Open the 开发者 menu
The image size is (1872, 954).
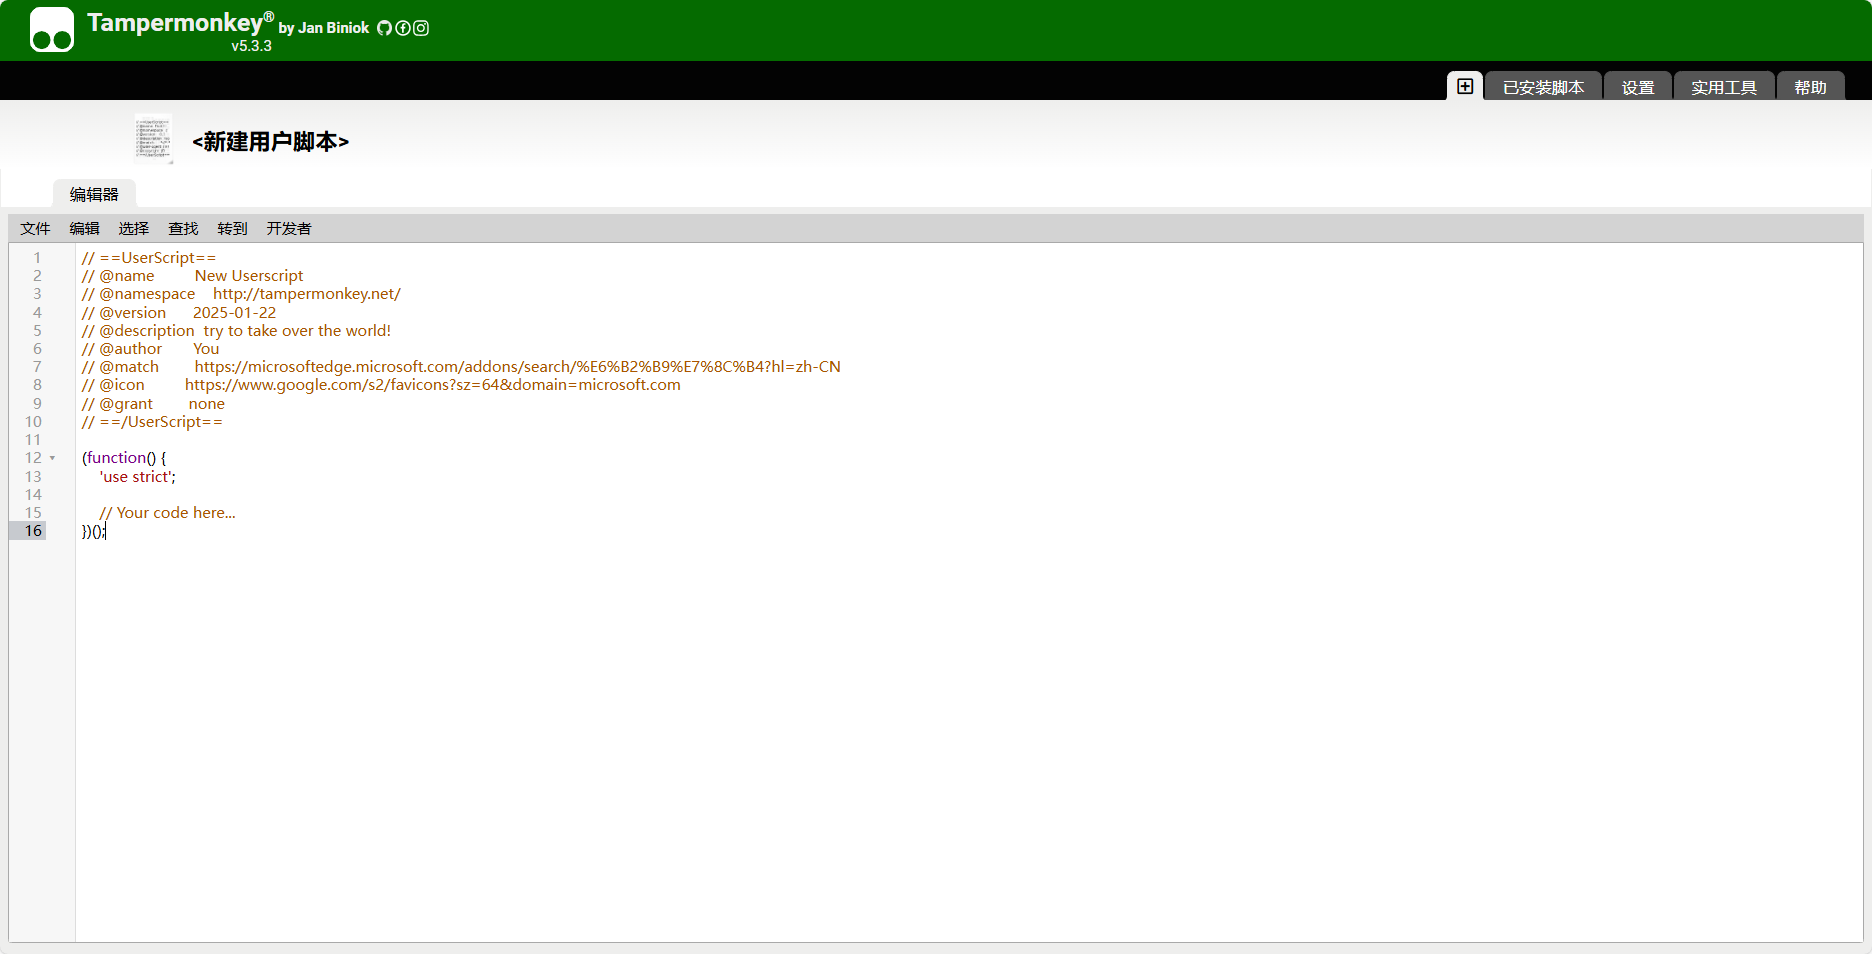289,228
